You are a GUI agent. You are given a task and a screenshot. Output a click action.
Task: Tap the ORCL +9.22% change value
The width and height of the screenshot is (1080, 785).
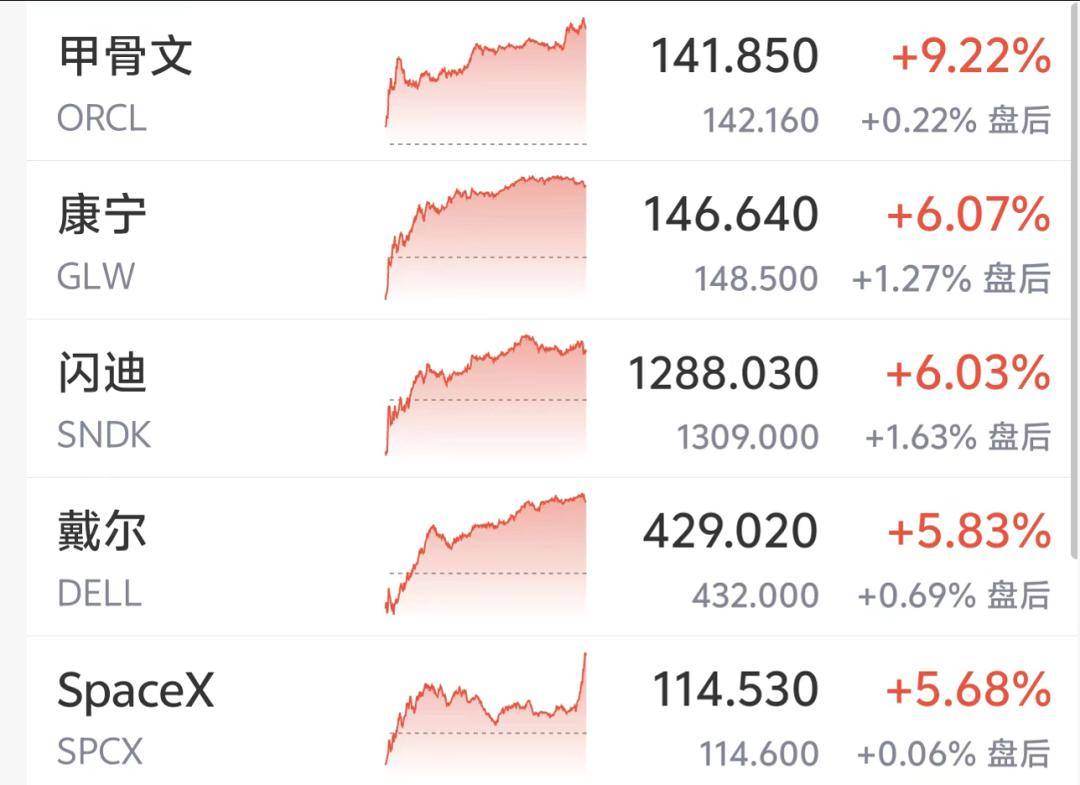[971, 56]
